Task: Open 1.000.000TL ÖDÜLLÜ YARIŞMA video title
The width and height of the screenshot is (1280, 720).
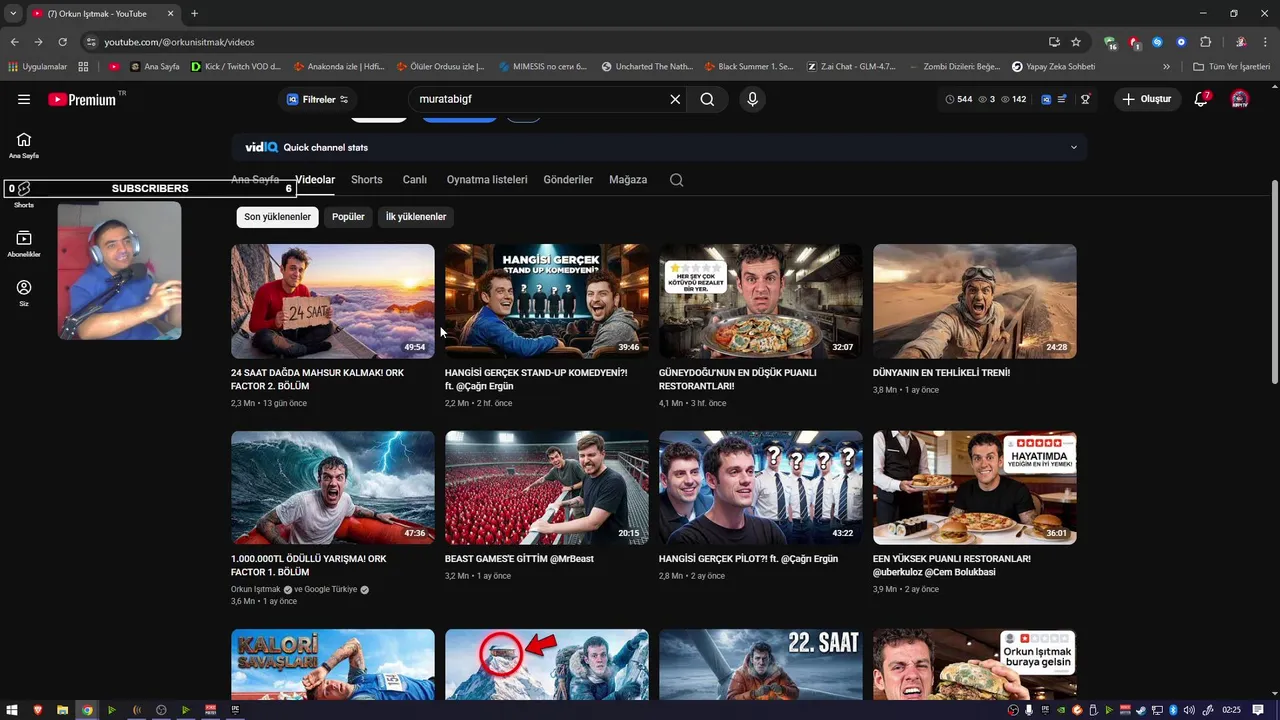Action: pyautogui.click(x=308, y=566)
